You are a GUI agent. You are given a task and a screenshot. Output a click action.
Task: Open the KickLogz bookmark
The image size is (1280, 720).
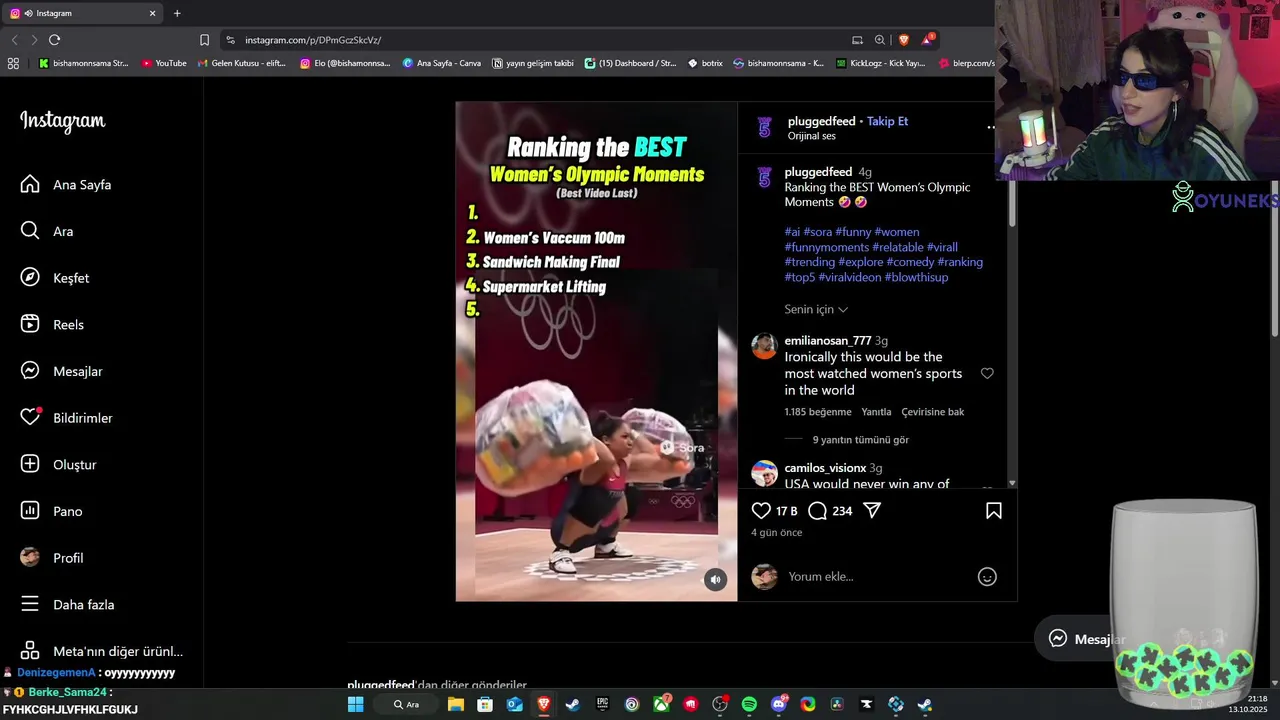pos(880,63)
